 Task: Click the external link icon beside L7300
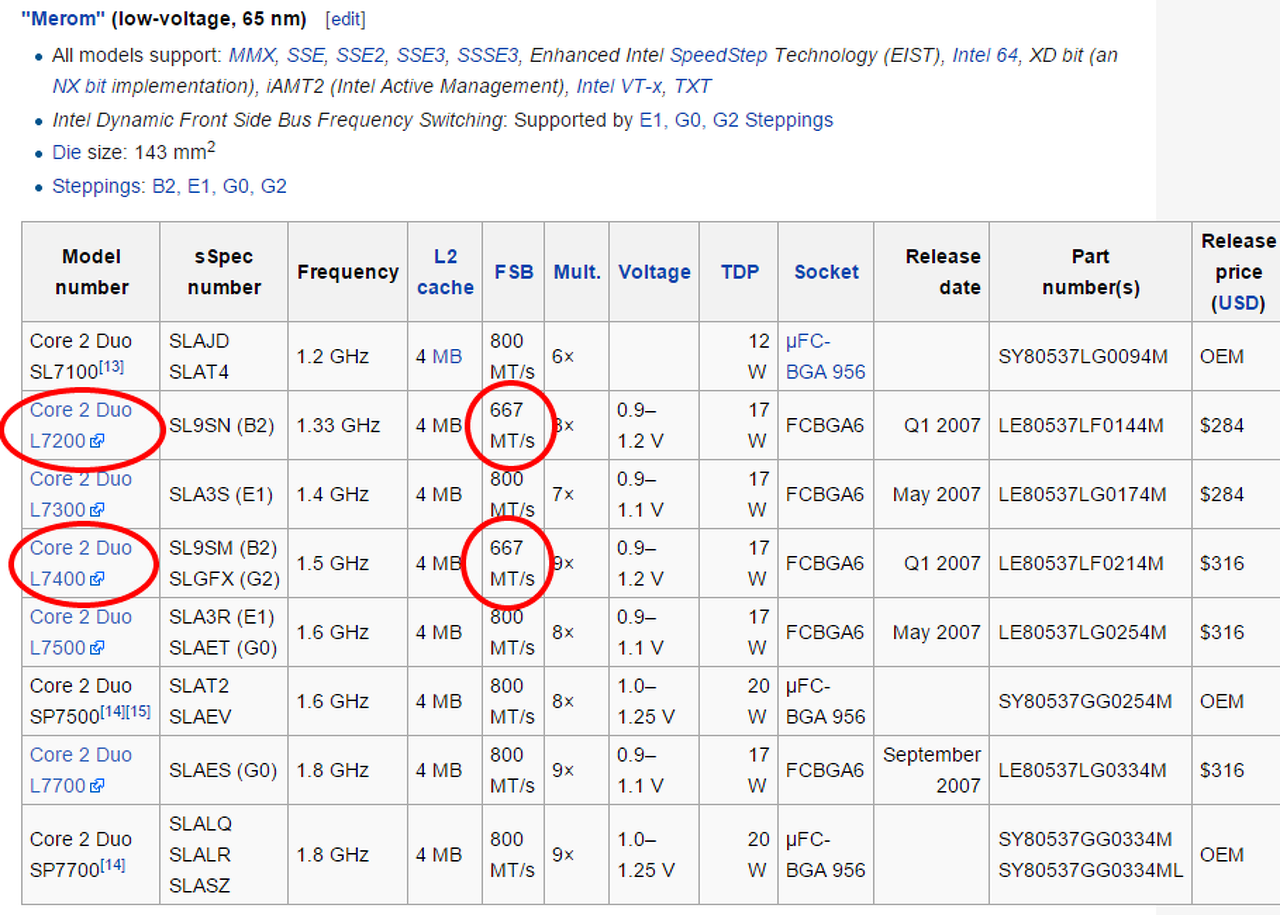point(97,510)
